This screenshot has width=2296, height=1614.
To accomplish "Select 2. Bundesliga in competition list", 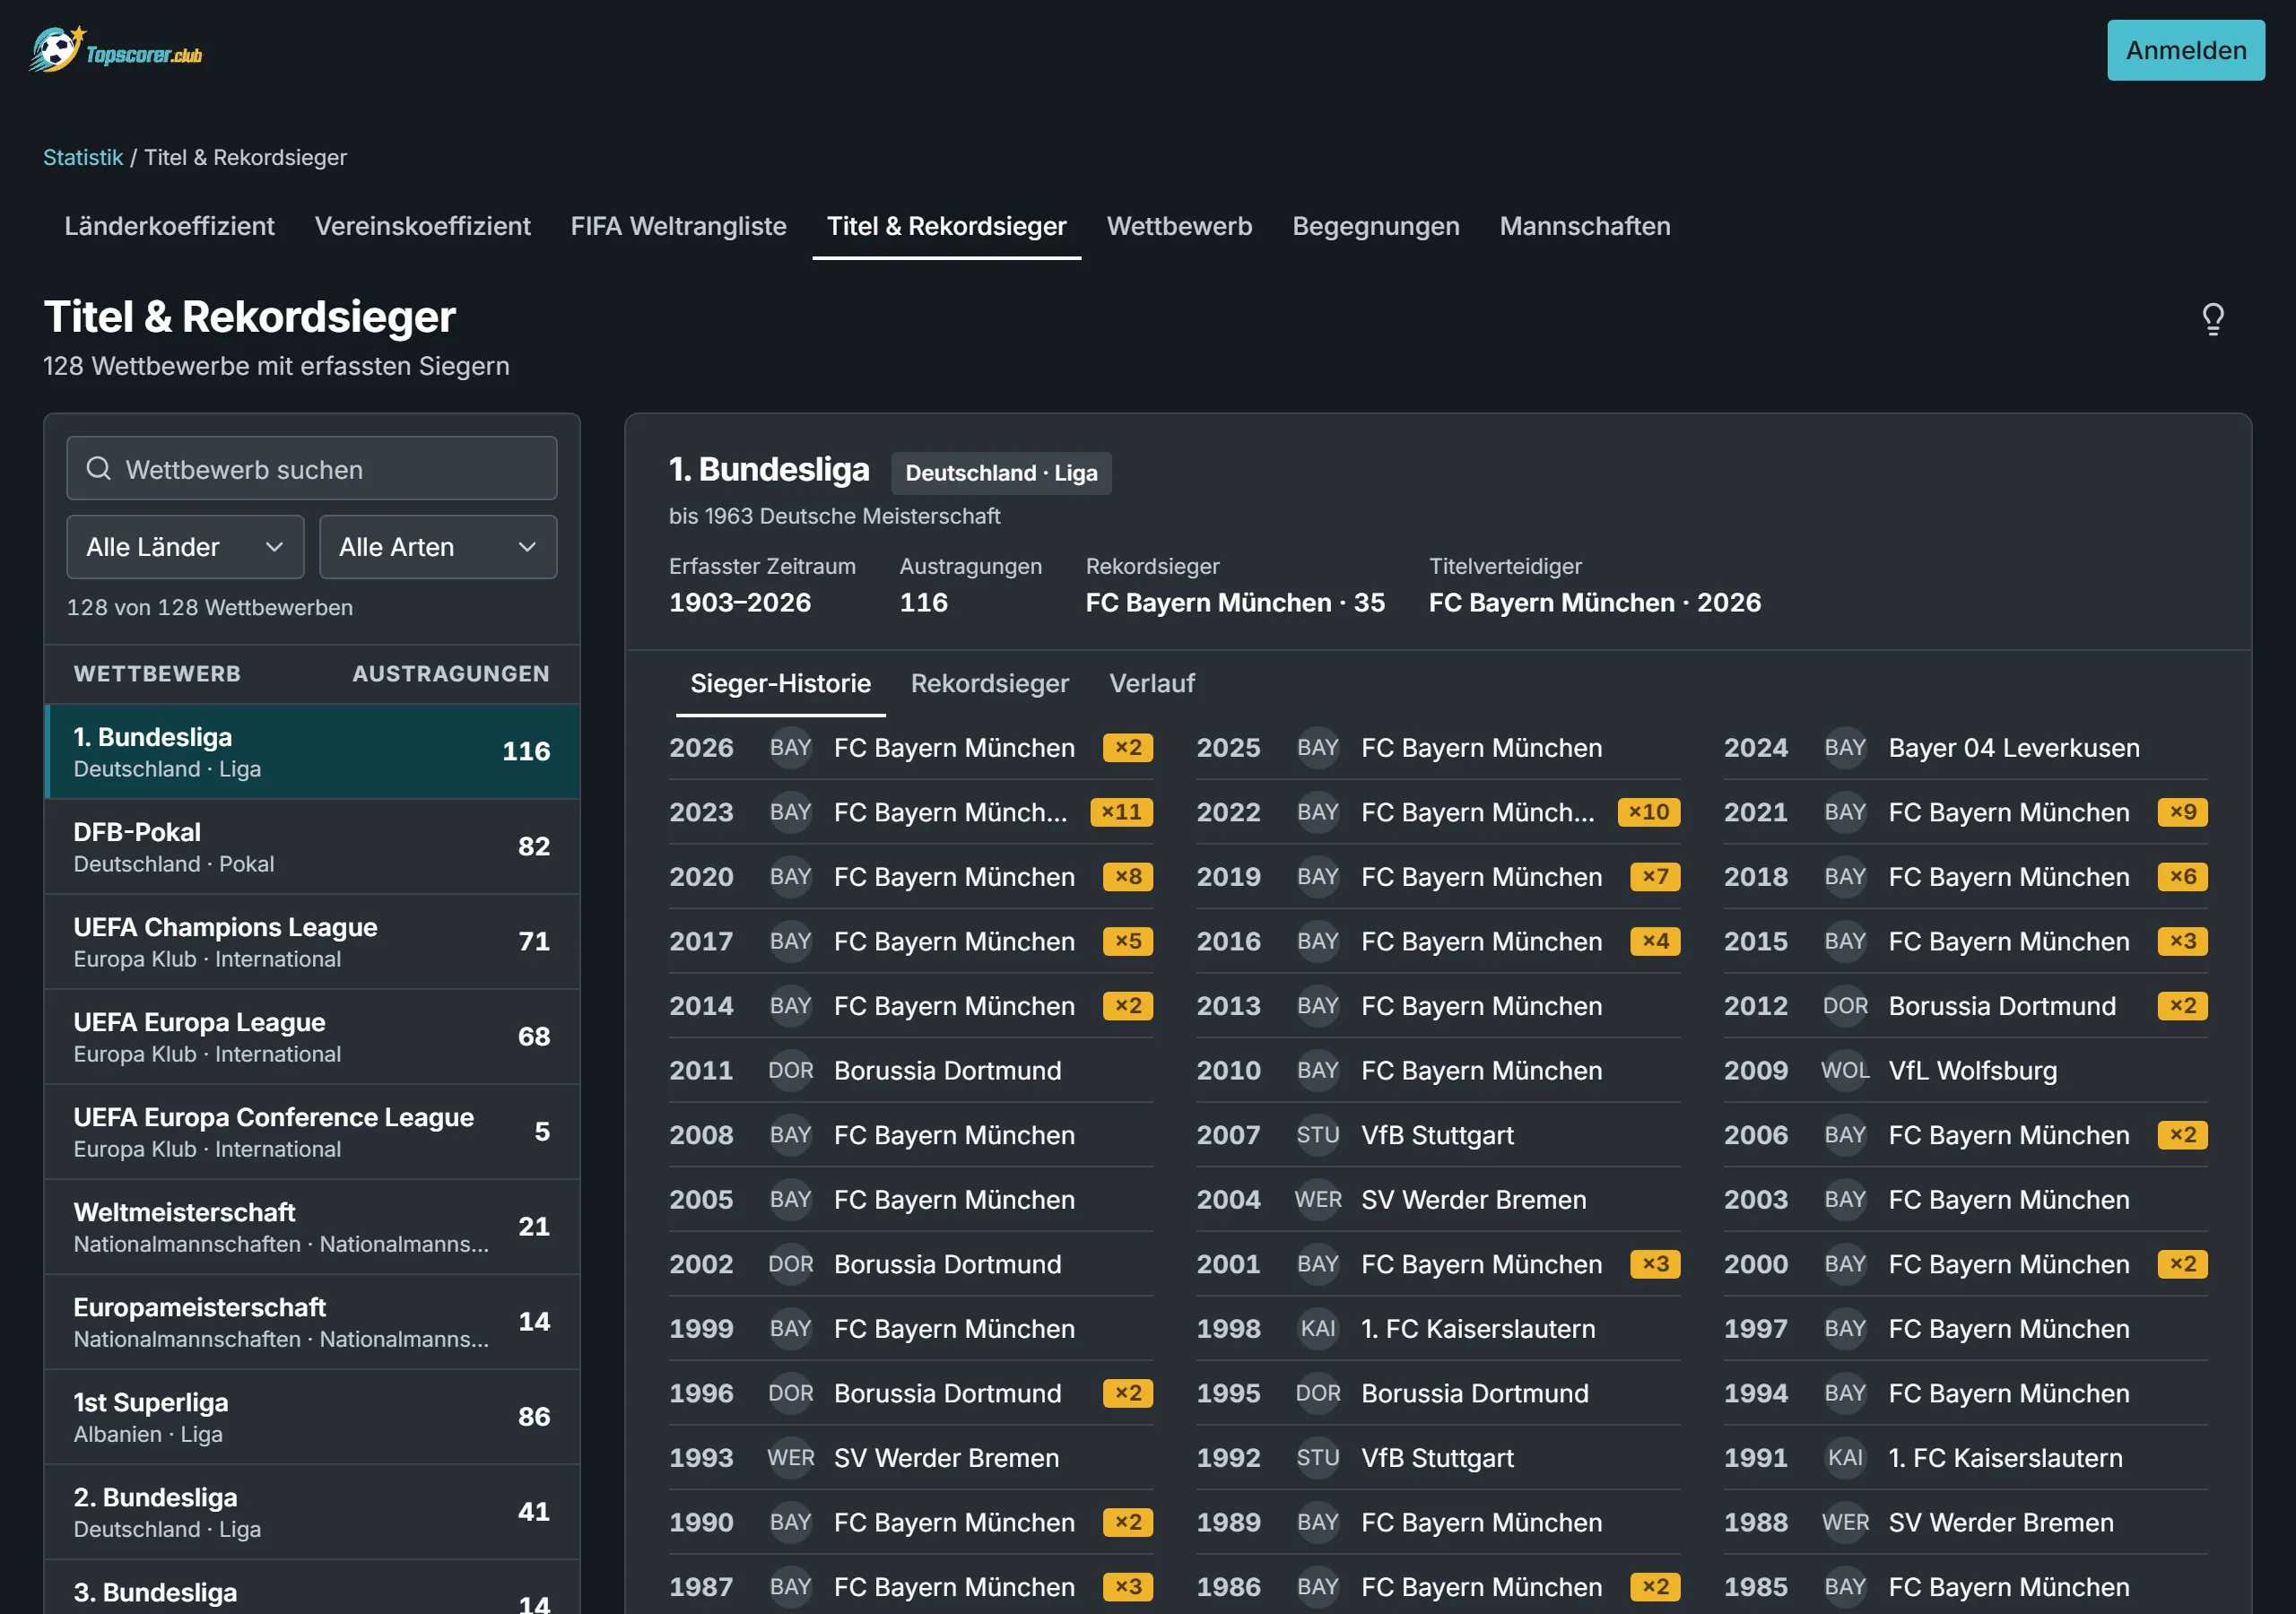I will pyautogui.click(x=312, y=1511).
